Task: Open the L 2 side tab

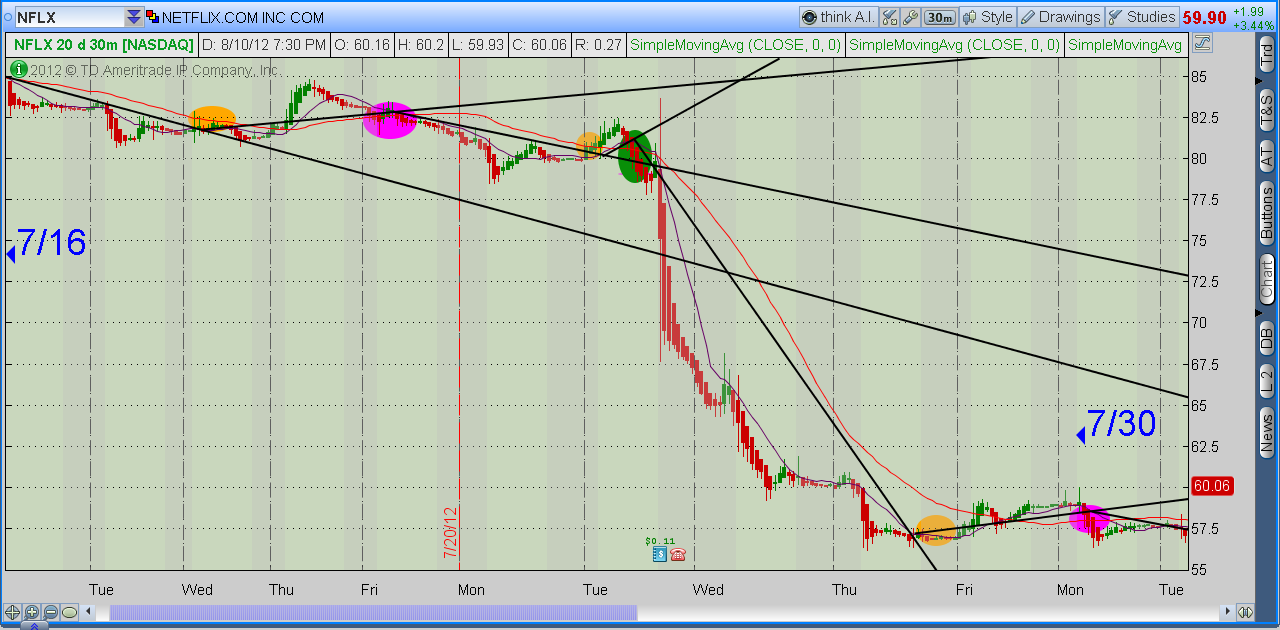Action: [1267, 380]
